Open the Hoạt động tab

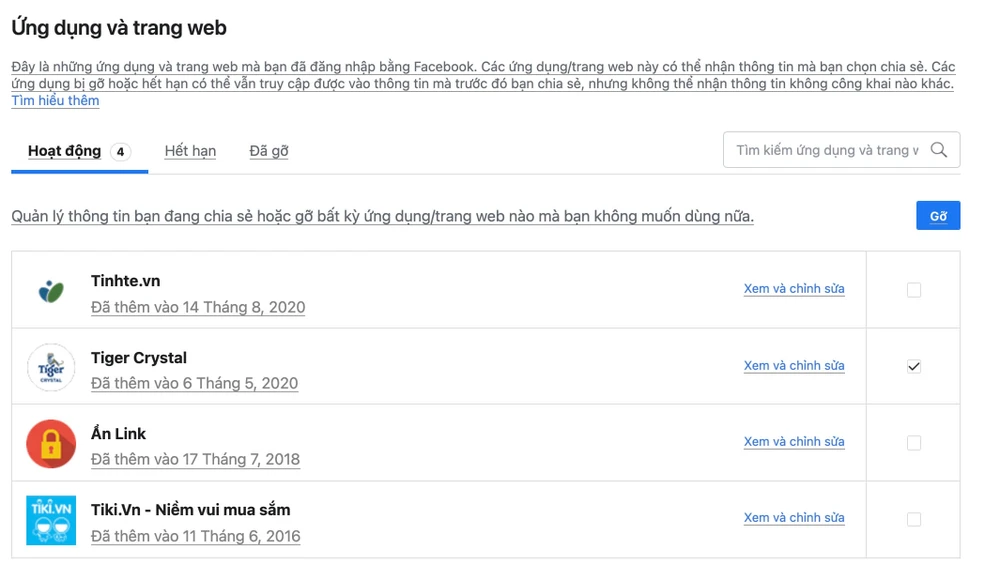[x=66, y=150]
